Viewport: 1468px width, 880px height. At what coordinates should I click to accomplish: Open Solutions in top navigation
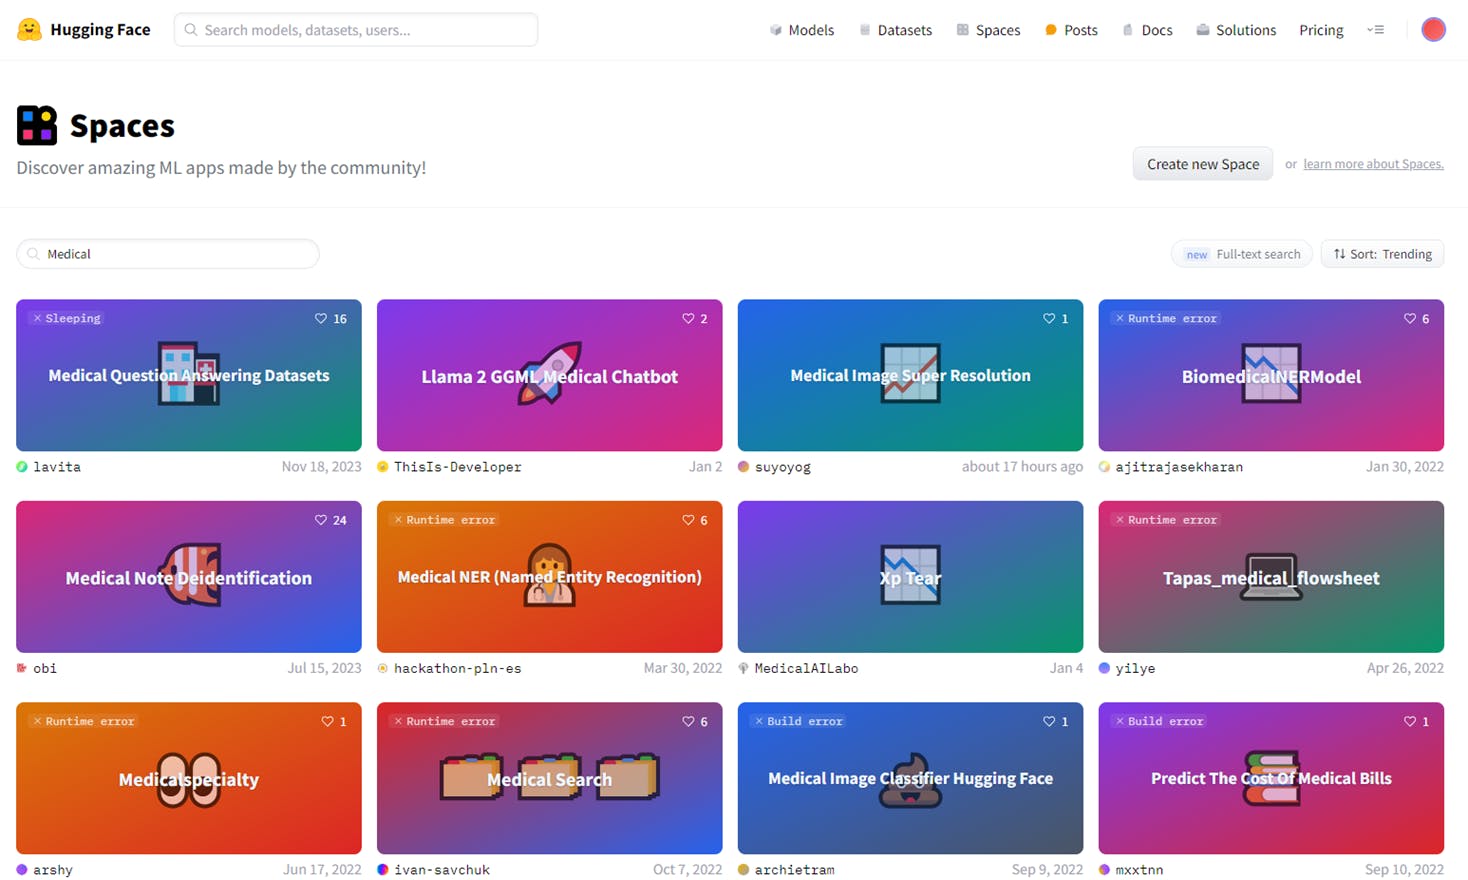[x=1236, y=30]
